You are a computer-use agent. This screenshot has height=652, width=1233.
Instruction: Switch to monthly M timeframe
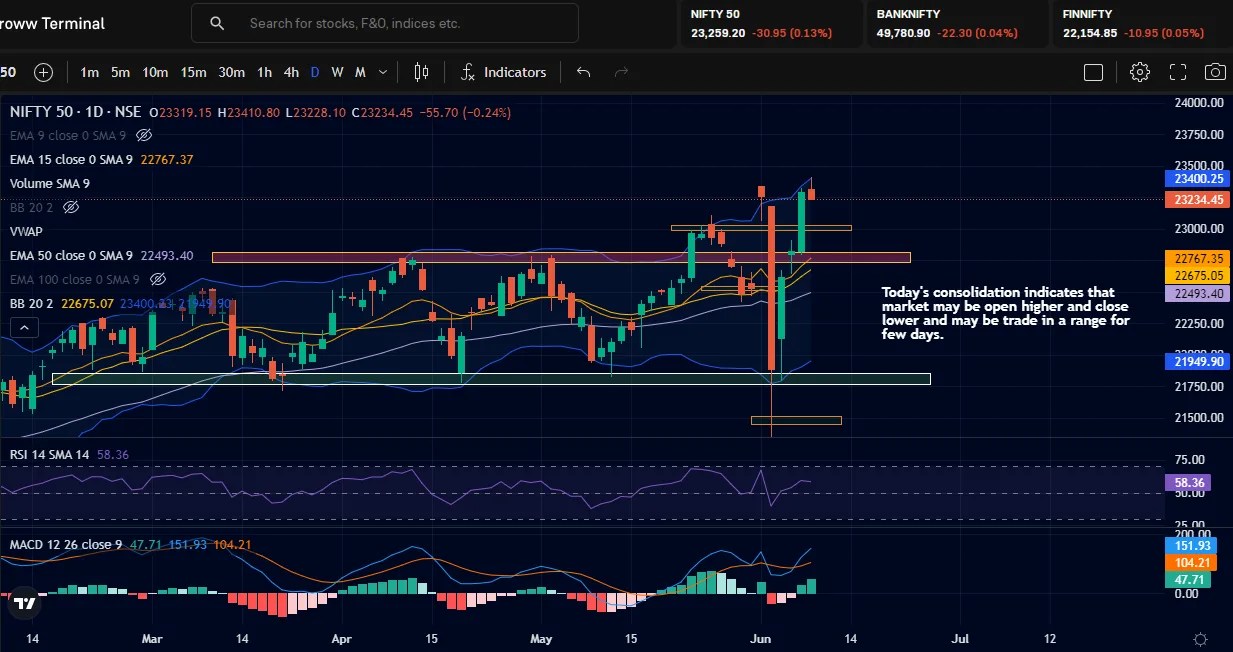coord(360,72)
